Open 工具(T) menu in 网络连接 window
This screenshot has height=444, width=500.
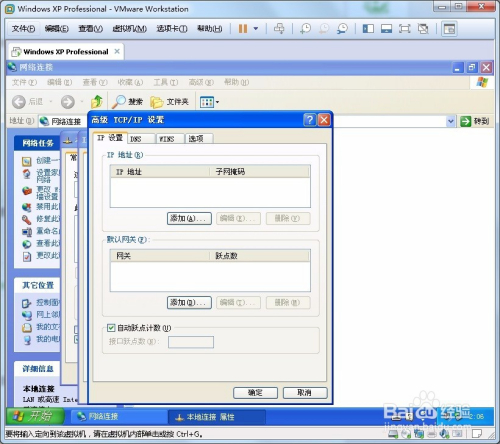[x=166, y=82]
